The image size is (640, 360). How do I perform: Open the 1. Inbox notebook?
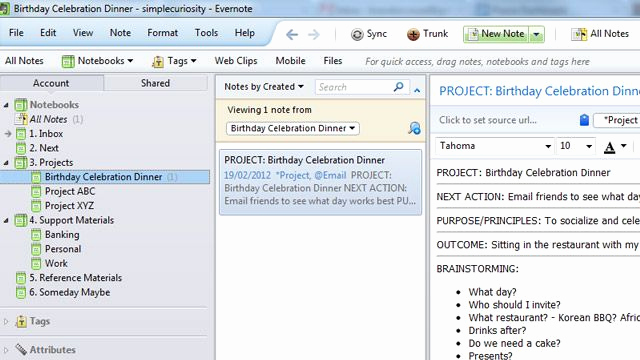(46, 133)
